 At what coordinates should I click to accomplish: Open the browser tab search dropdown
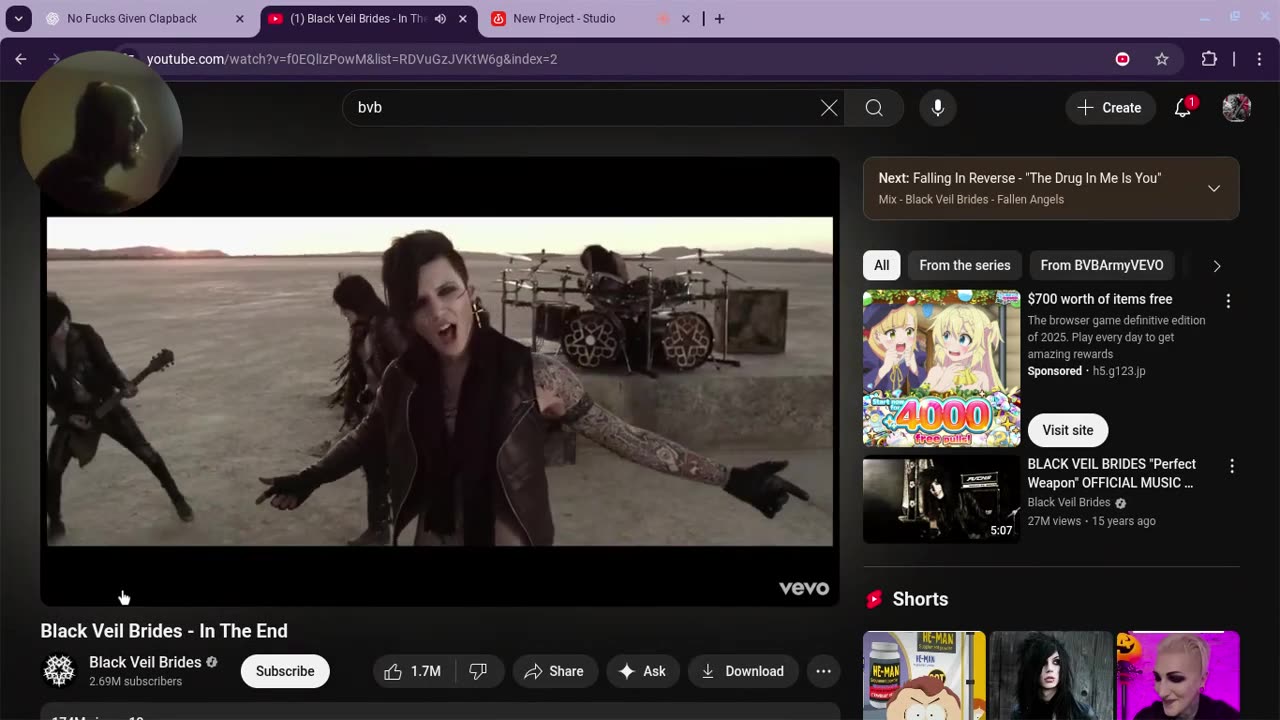pyautogui.click(x=18, y=18)
